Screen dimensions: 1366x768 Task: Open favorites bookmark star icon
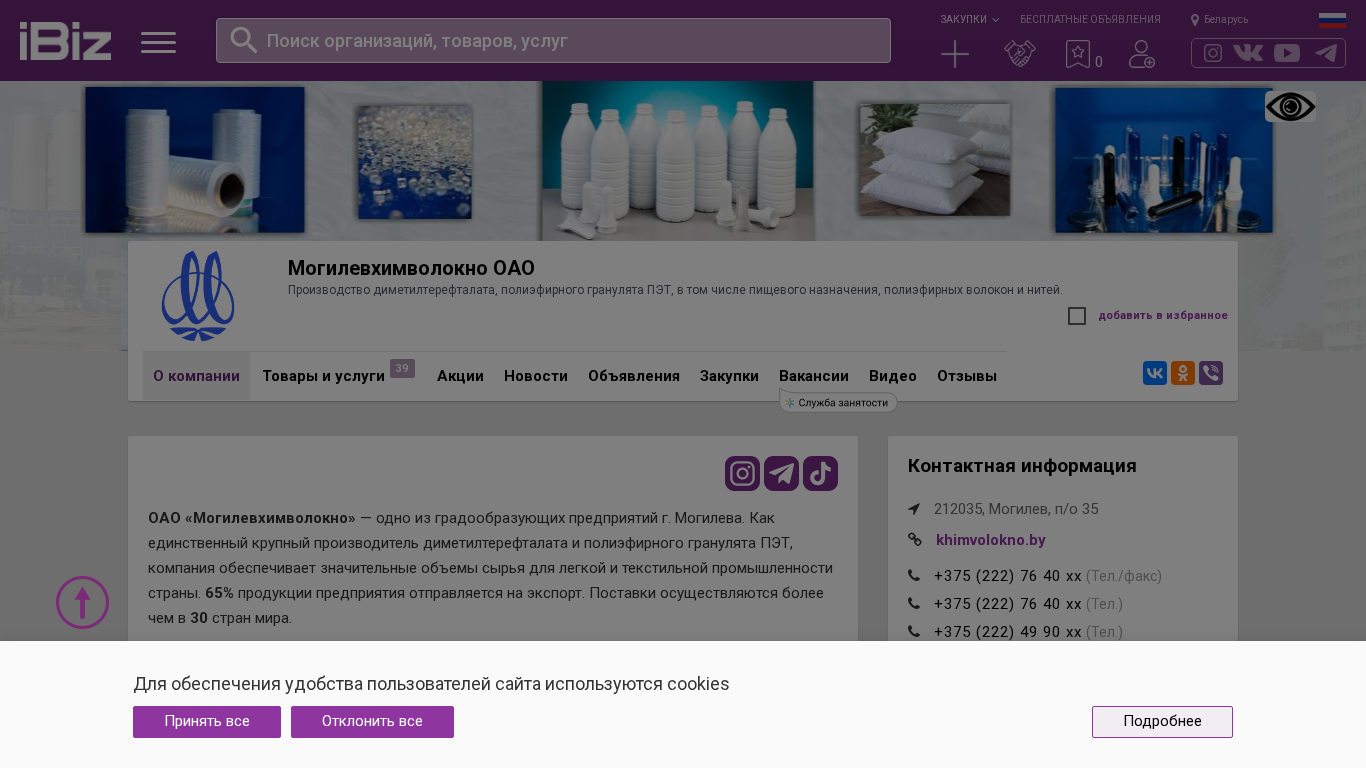pyautogui.click(x=1078, y=54)
